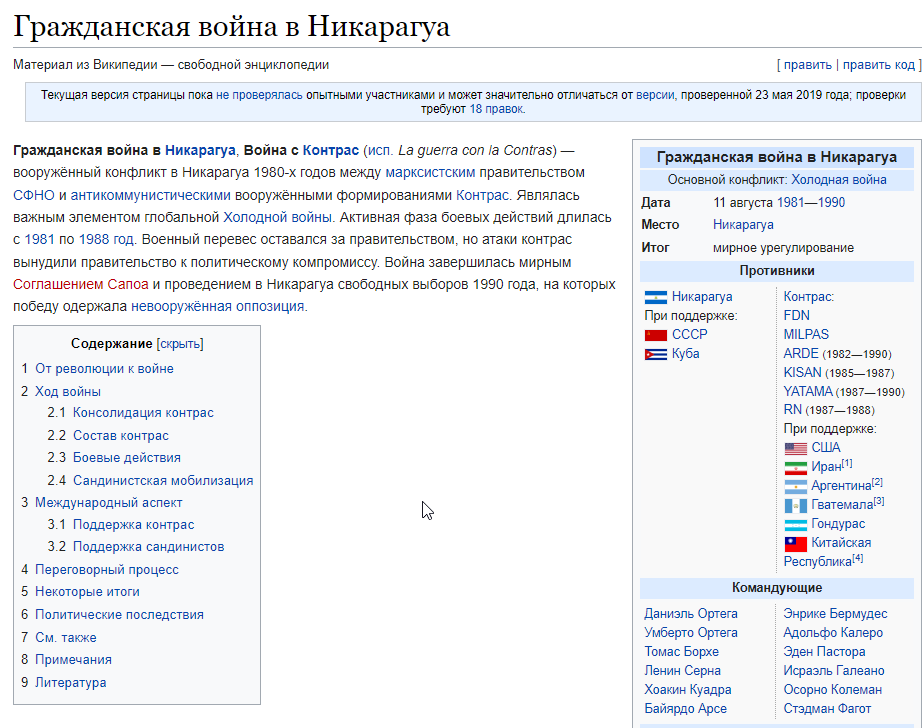Viewport: 923px width, 728px height.
Task: Open the 'ARDE' link in infobox
Action: coord(801,354)
